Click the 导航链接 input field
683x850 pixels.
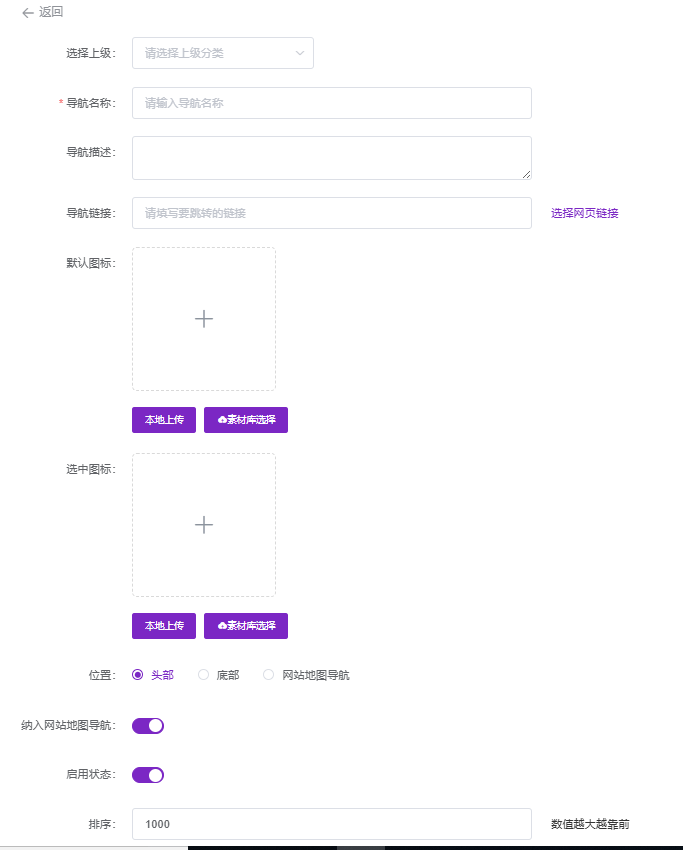coord(331,213)
